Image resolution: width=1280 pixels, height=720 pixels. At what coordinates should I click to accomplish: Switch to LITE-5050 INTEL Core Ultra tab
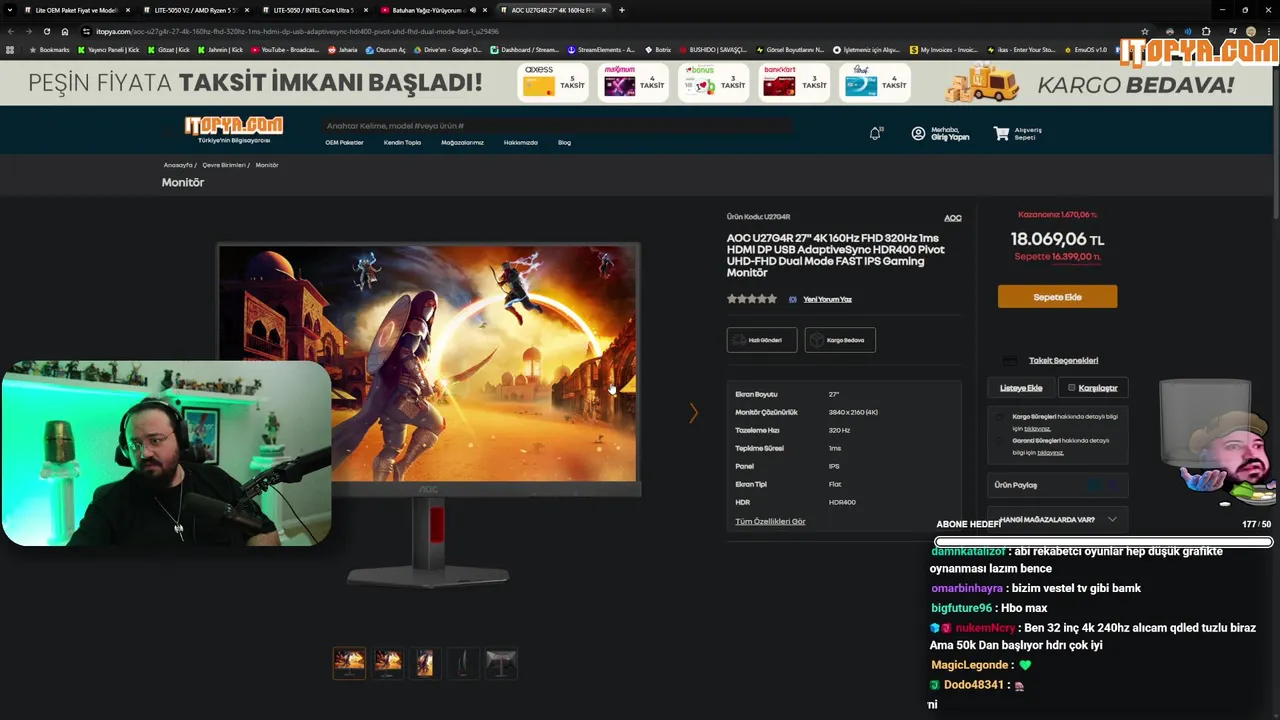(314, 10)
